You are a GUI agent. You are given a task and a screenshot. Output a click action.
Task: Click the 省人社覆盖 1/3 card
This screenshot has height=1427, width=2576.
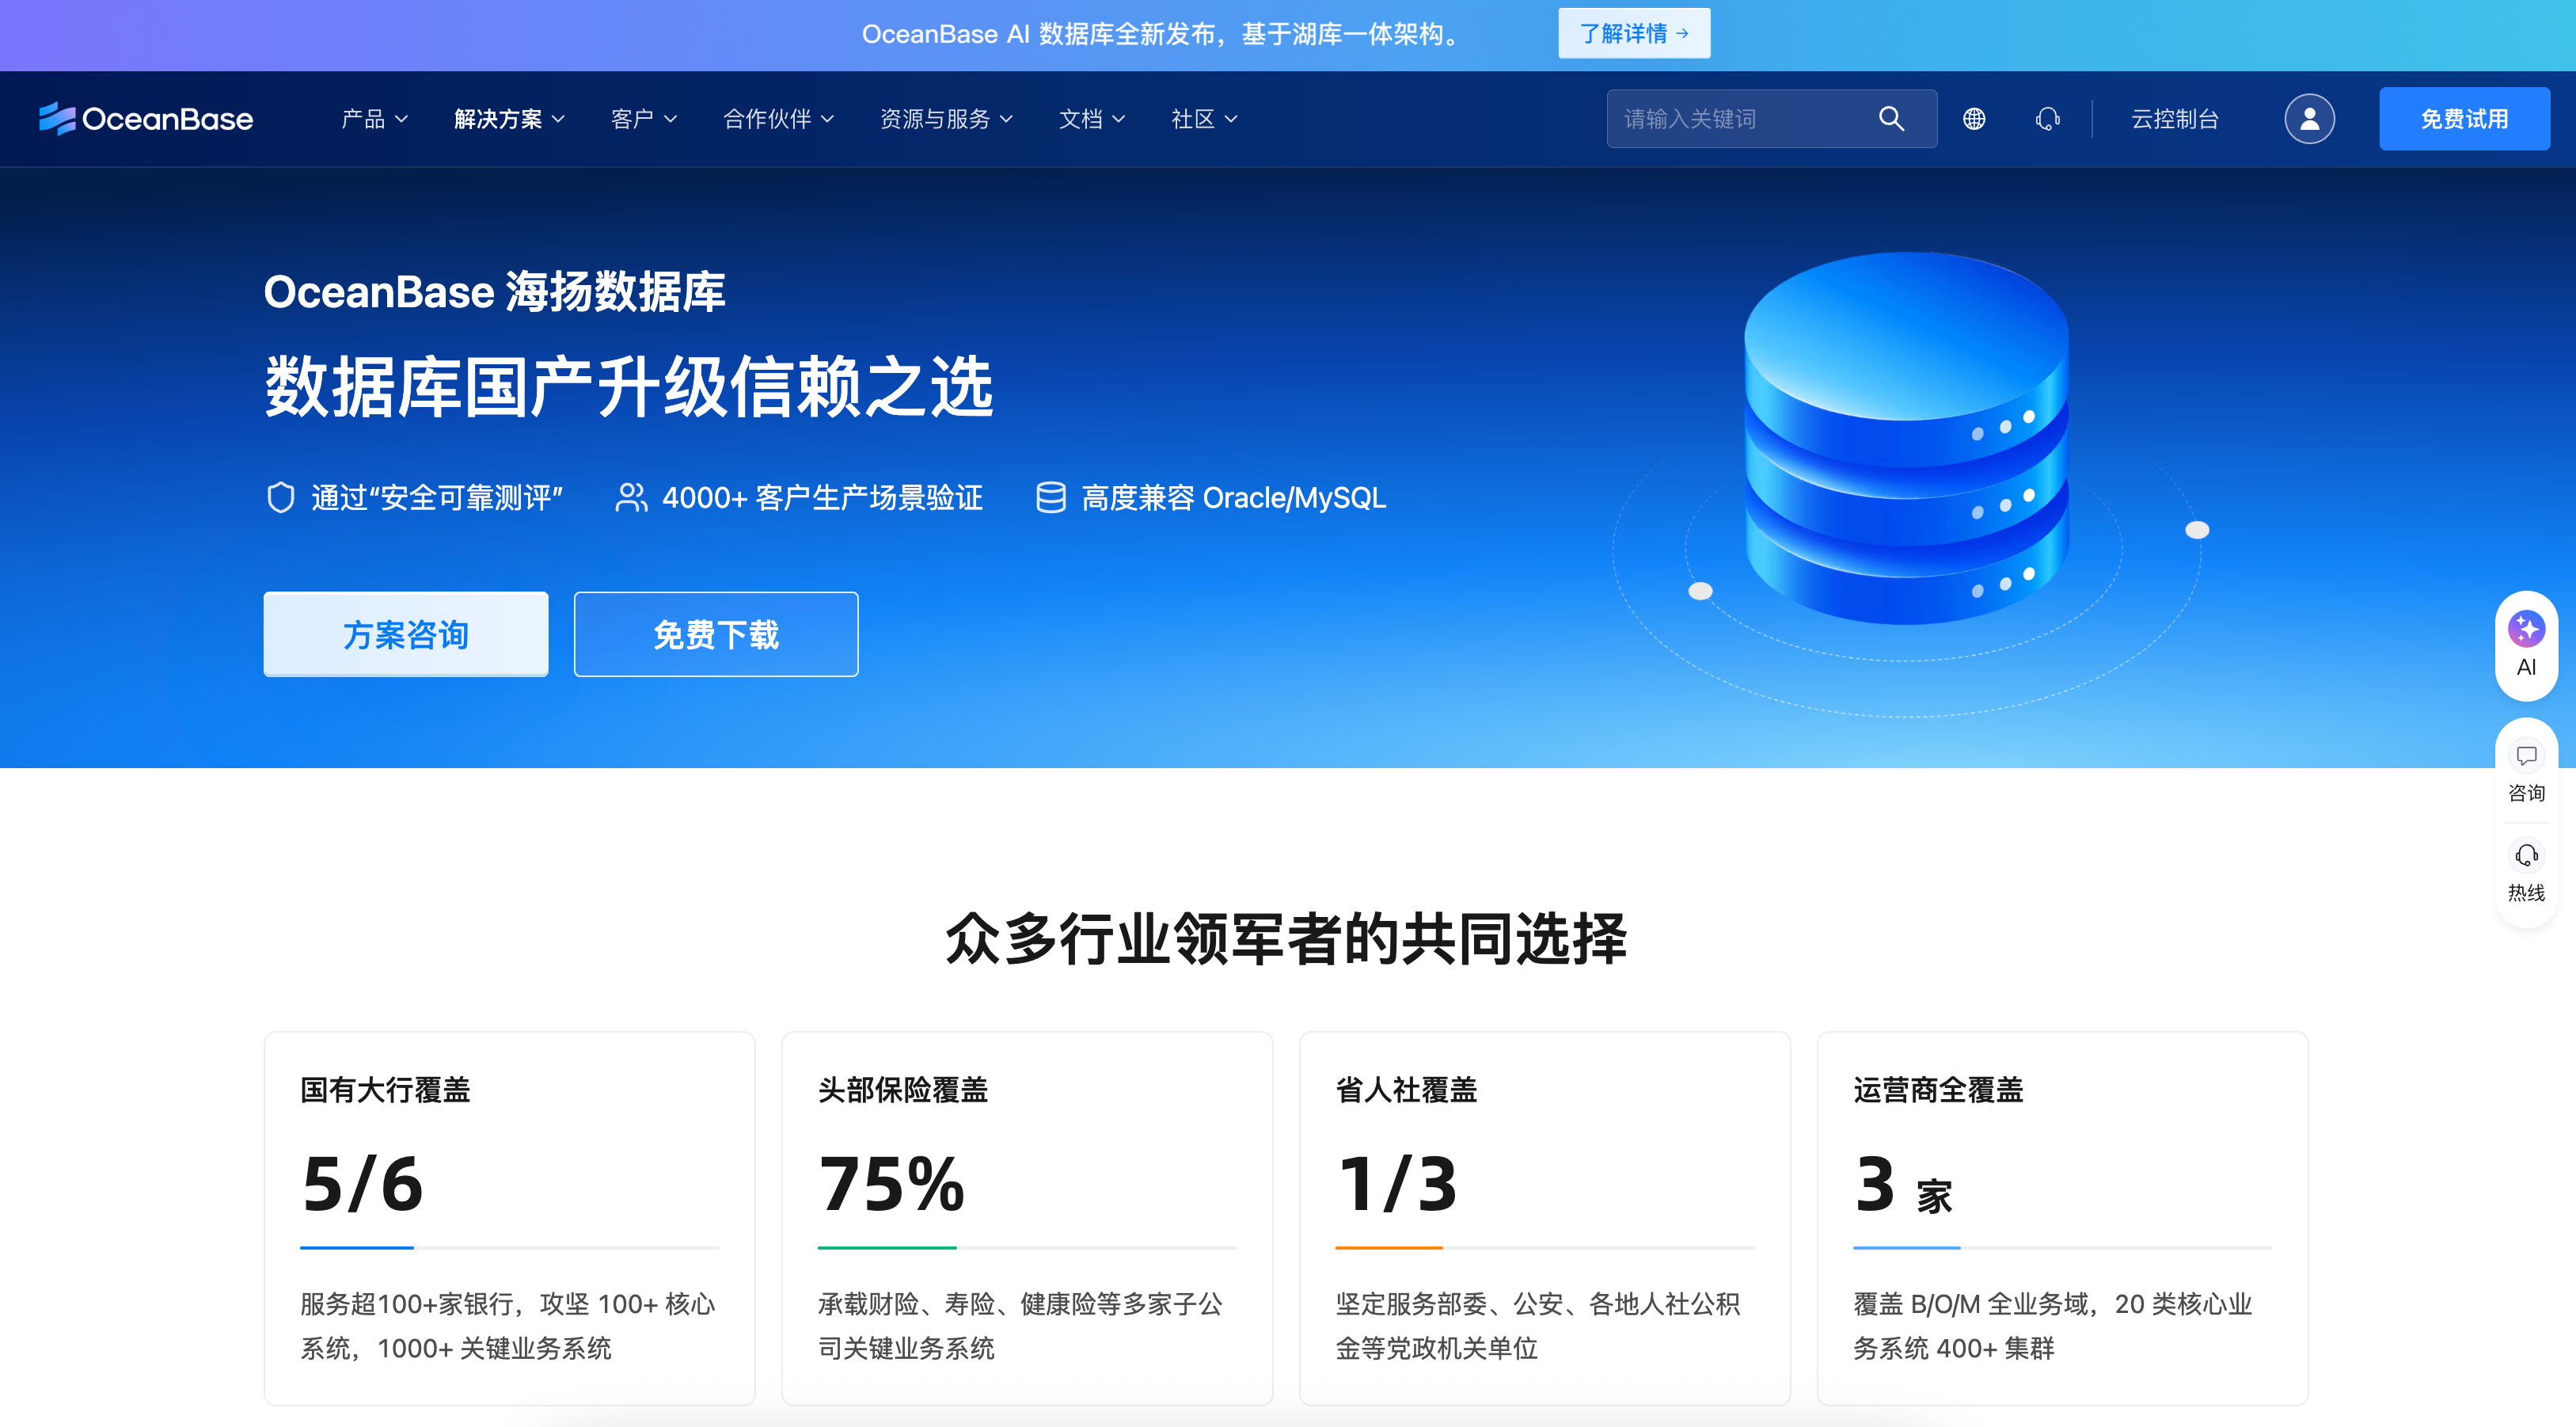[x=1545, y=1219]
